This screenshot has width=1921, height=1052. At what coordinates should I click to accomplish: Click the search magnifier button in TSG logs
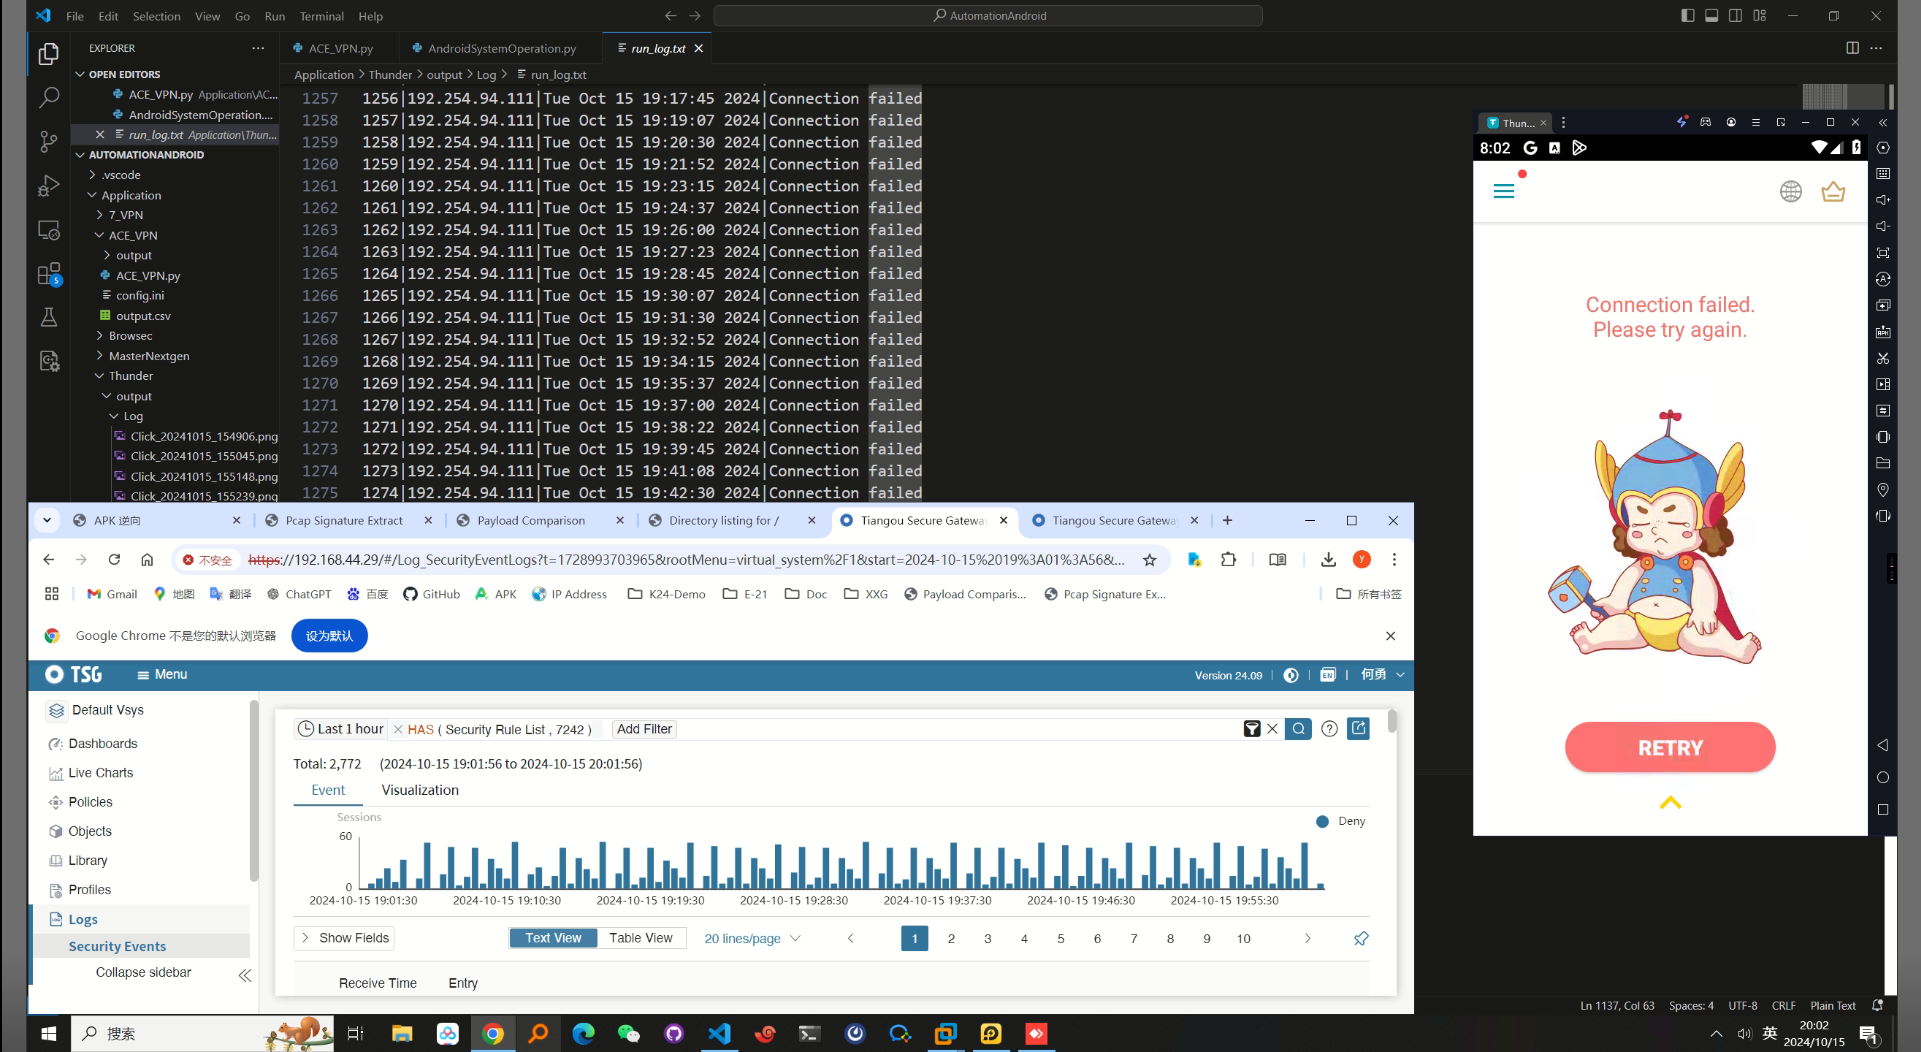point(1298,729)
